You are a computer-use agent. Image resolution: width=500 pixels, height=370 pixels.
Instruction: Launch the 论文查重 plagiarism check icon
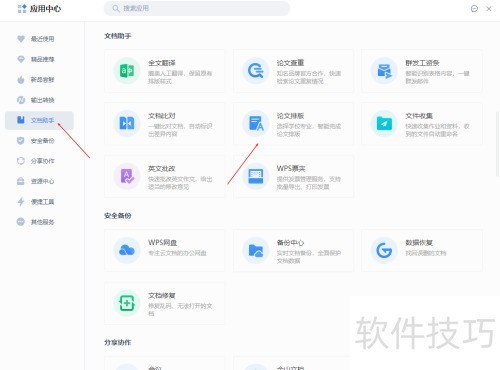[x=255, y=71]
